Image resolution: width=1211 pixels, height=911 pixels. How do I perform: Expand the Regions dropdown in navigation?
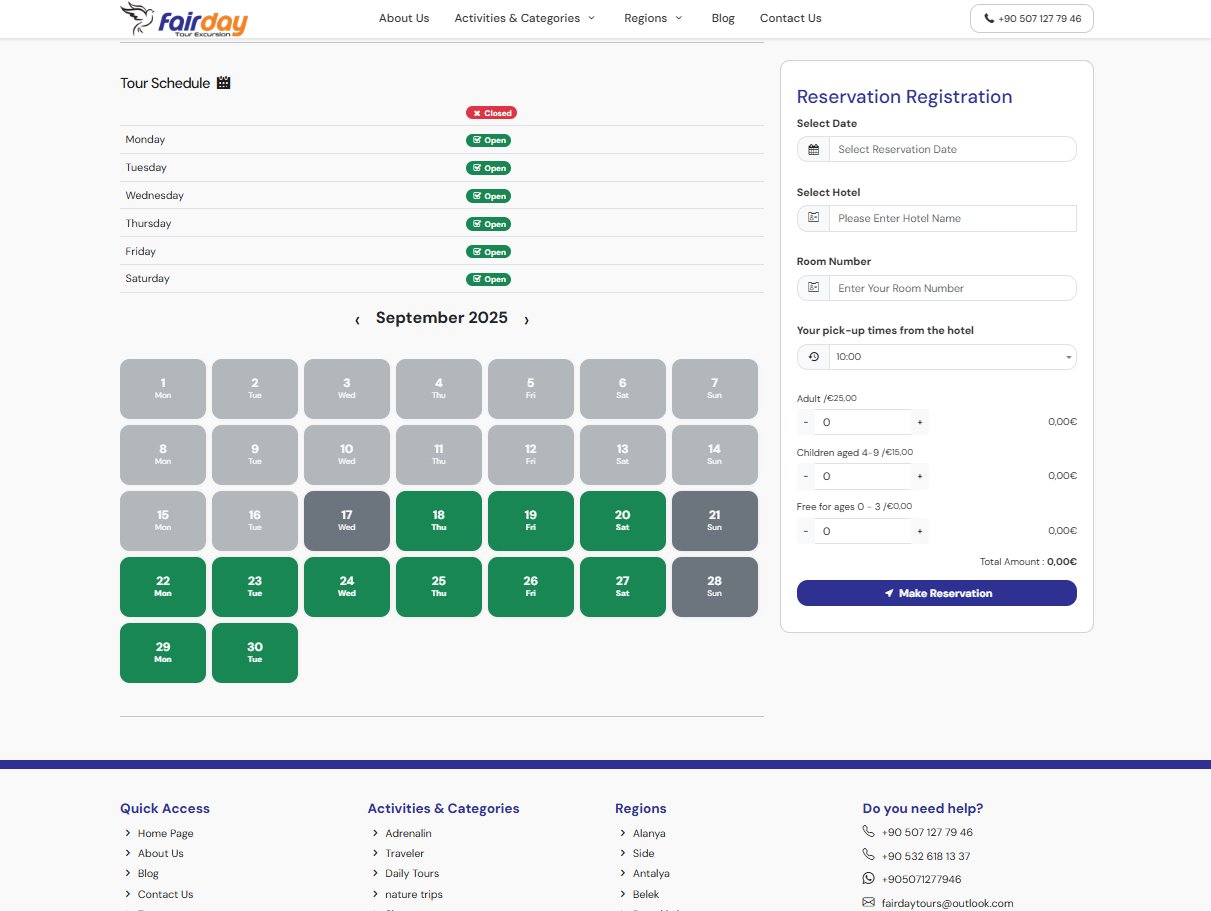click(x=653, y=18)
